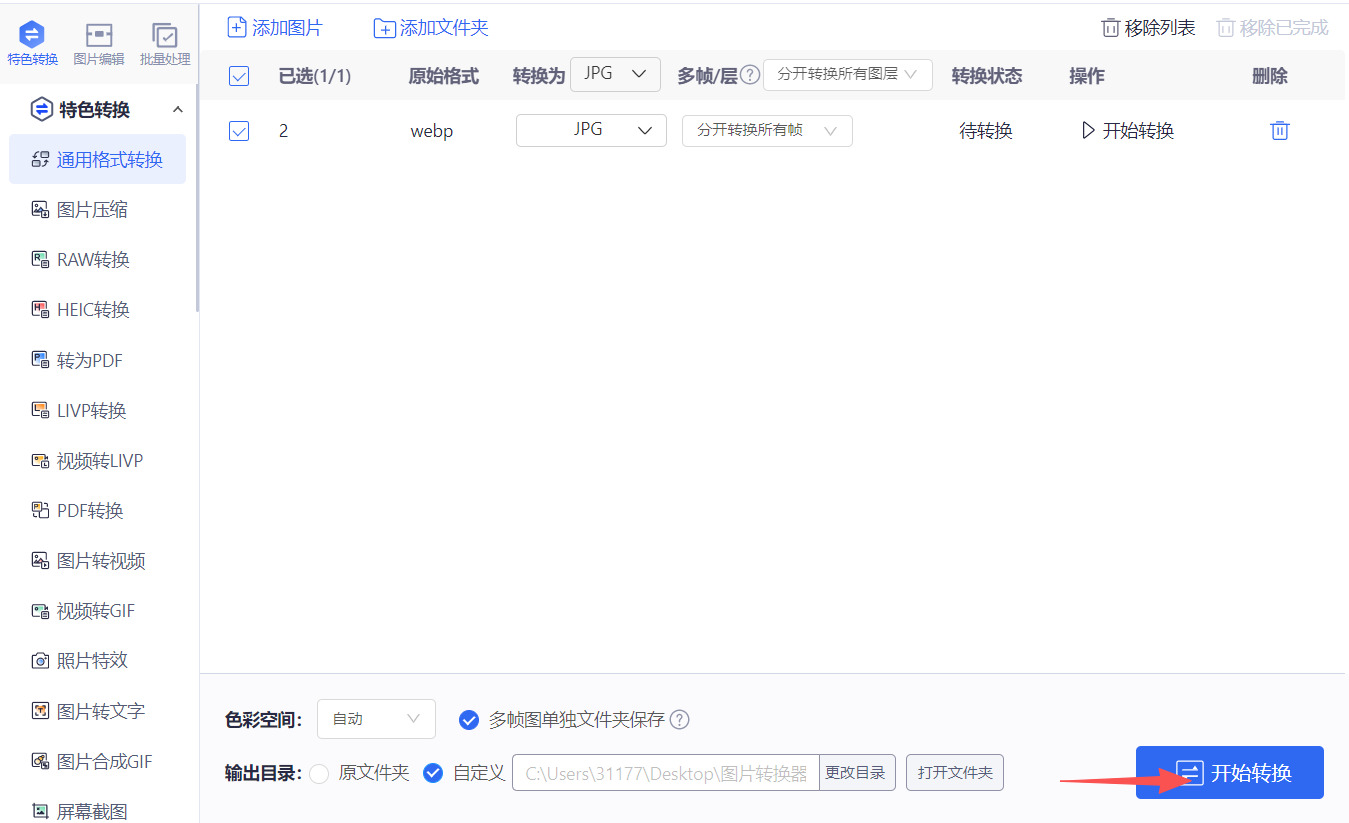Toggle 多帧图单独文件夹保存 option
1349x823 pixels.
click(x=469, y=718)
